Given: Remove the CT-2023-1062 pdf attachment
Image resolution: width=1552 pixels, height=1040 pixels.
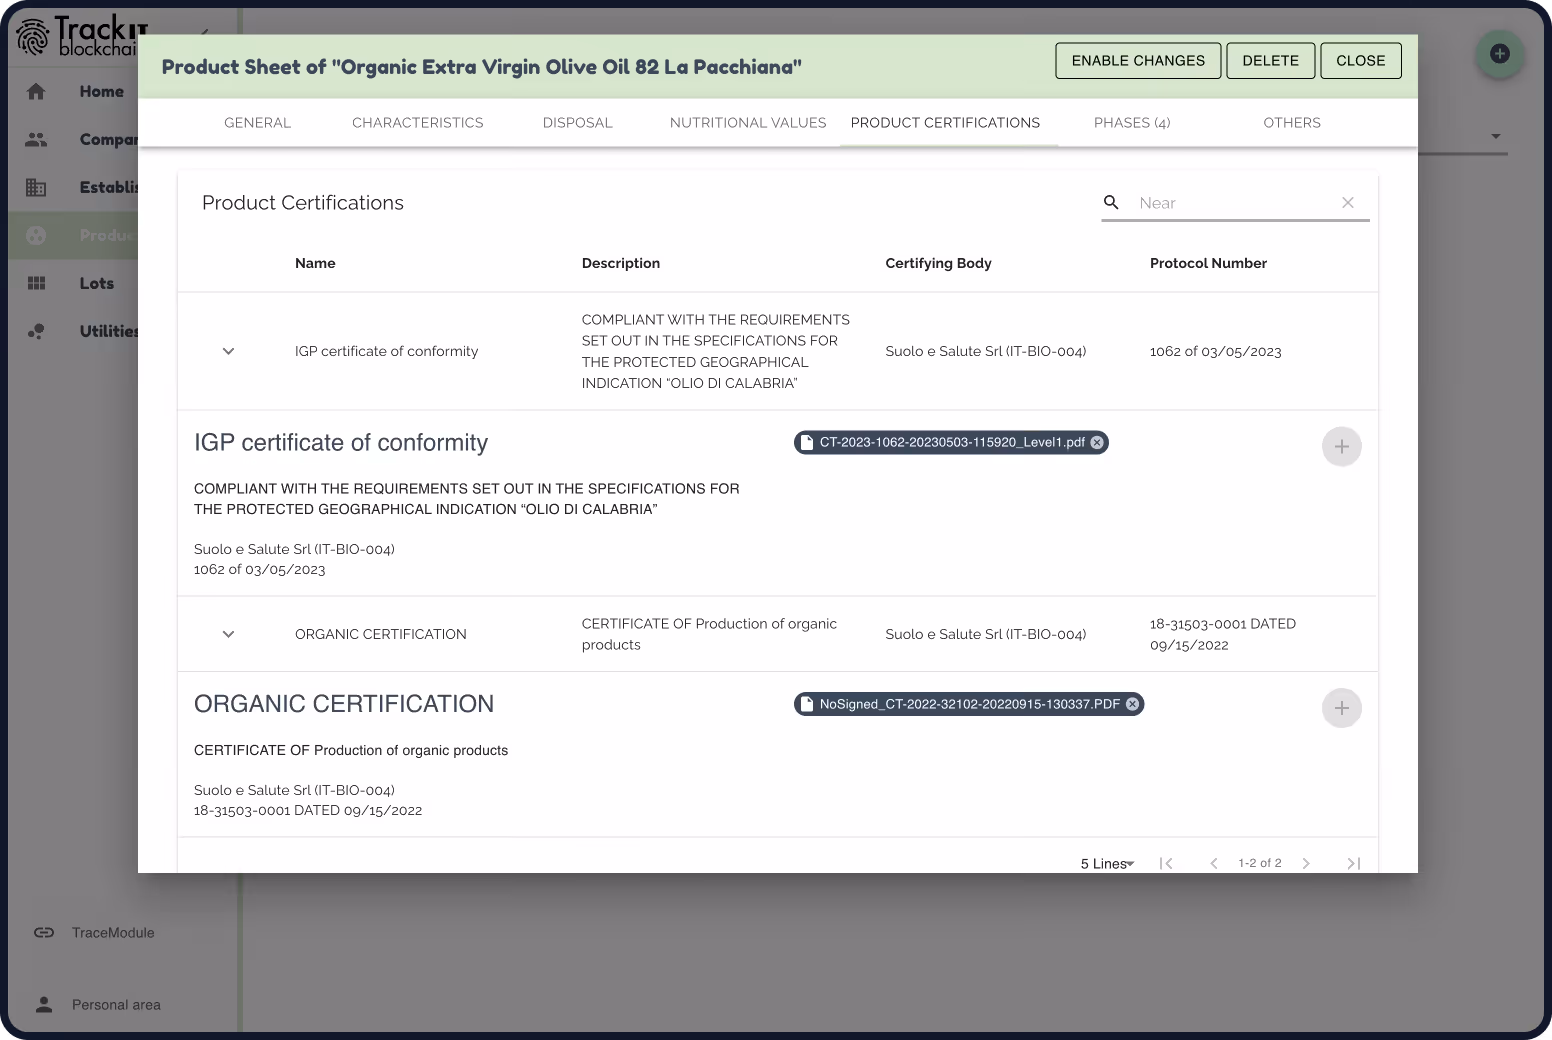Looking at the screenshot, I should [x=1097, y=442].
